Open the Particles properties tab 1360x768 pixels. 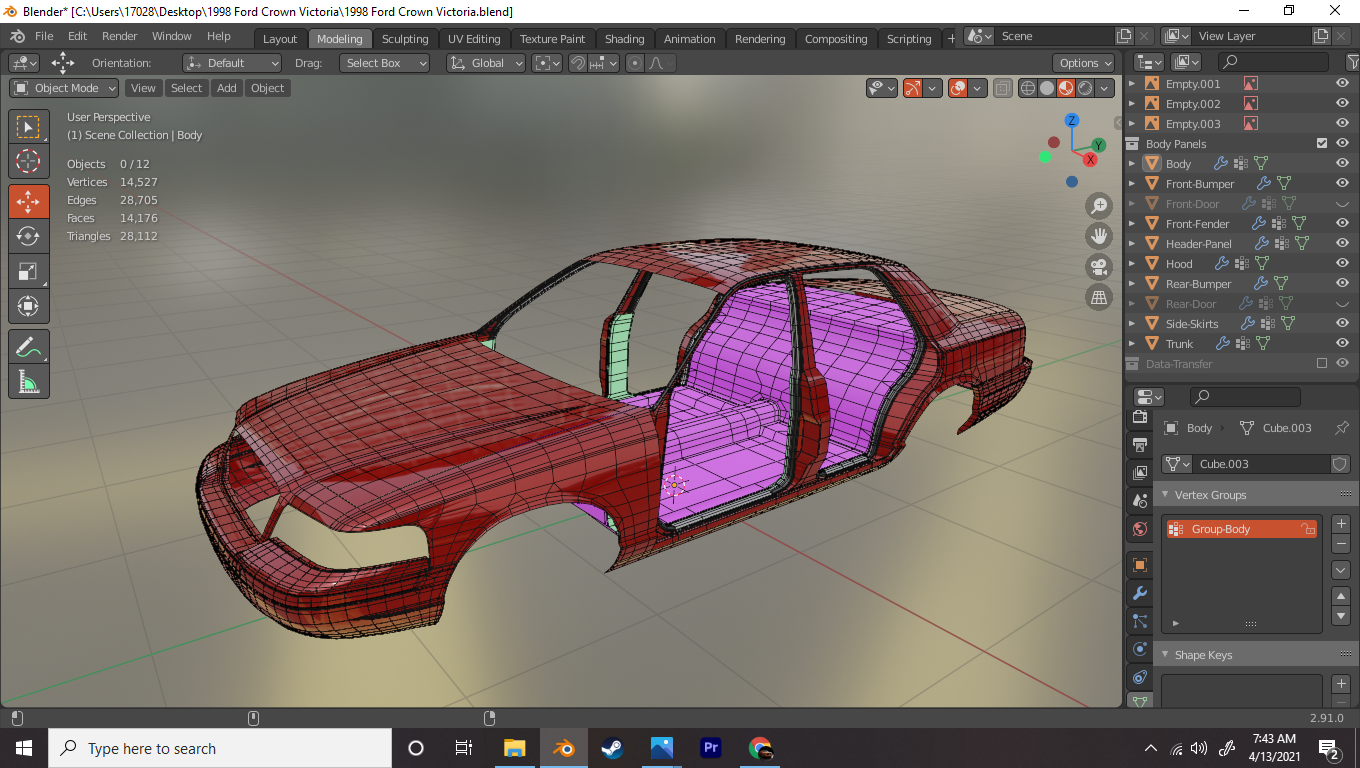(x=1139, y=621)
